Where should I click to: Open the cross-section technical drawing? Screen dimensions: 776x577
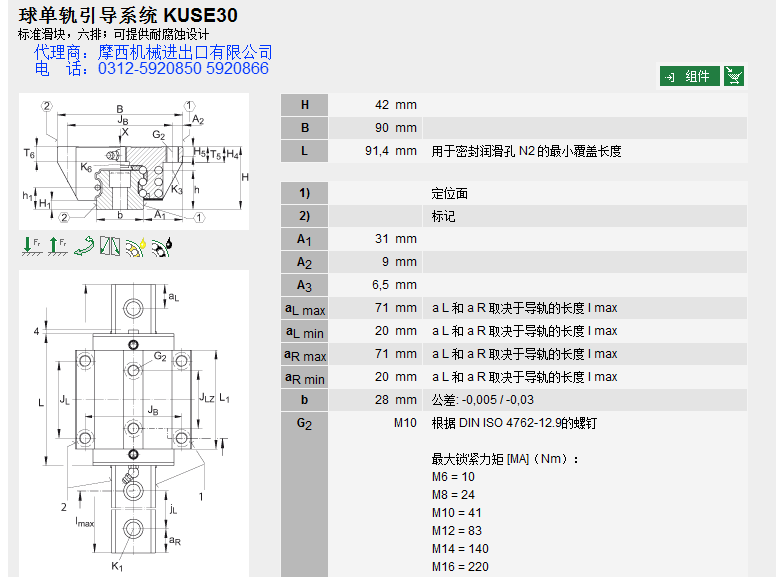click(x=133, y=162)
